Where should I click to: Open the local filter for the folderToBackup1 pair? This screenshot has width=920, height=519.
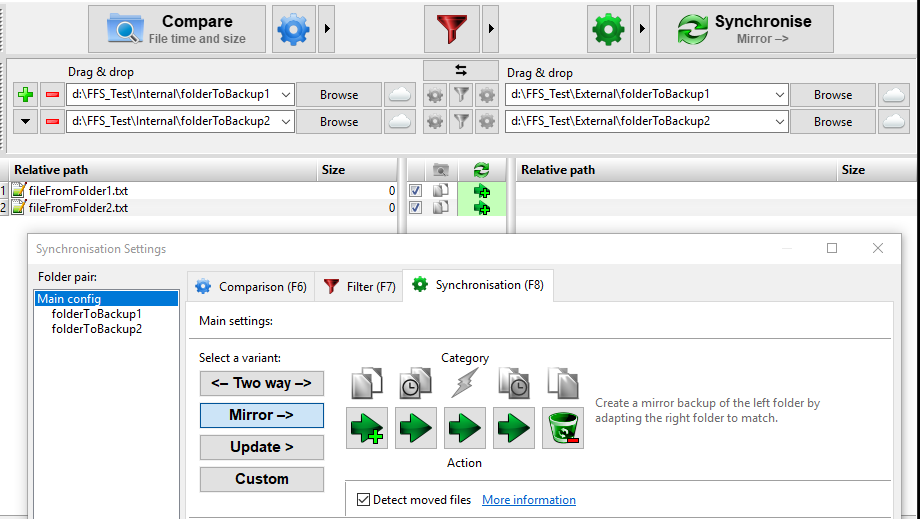point(461,94)
